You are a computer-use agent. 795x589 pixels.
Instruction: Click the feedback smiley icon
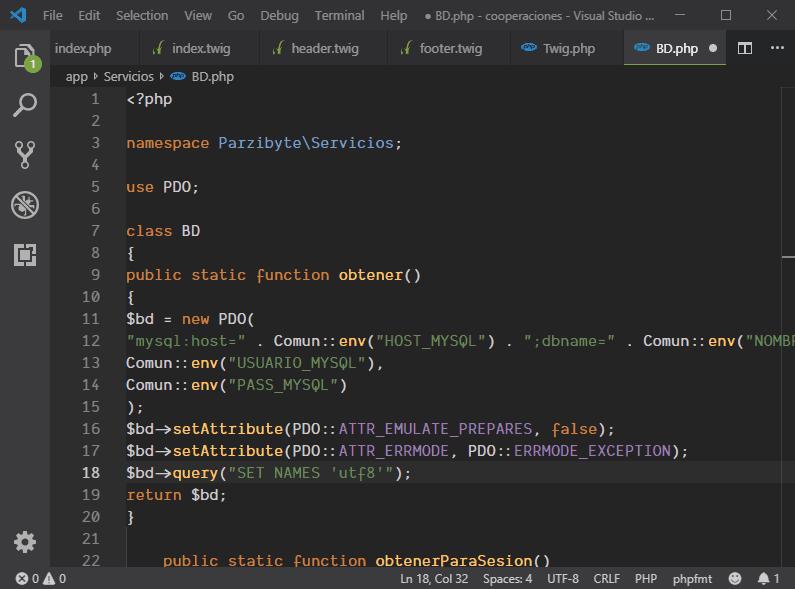(735, 578)
